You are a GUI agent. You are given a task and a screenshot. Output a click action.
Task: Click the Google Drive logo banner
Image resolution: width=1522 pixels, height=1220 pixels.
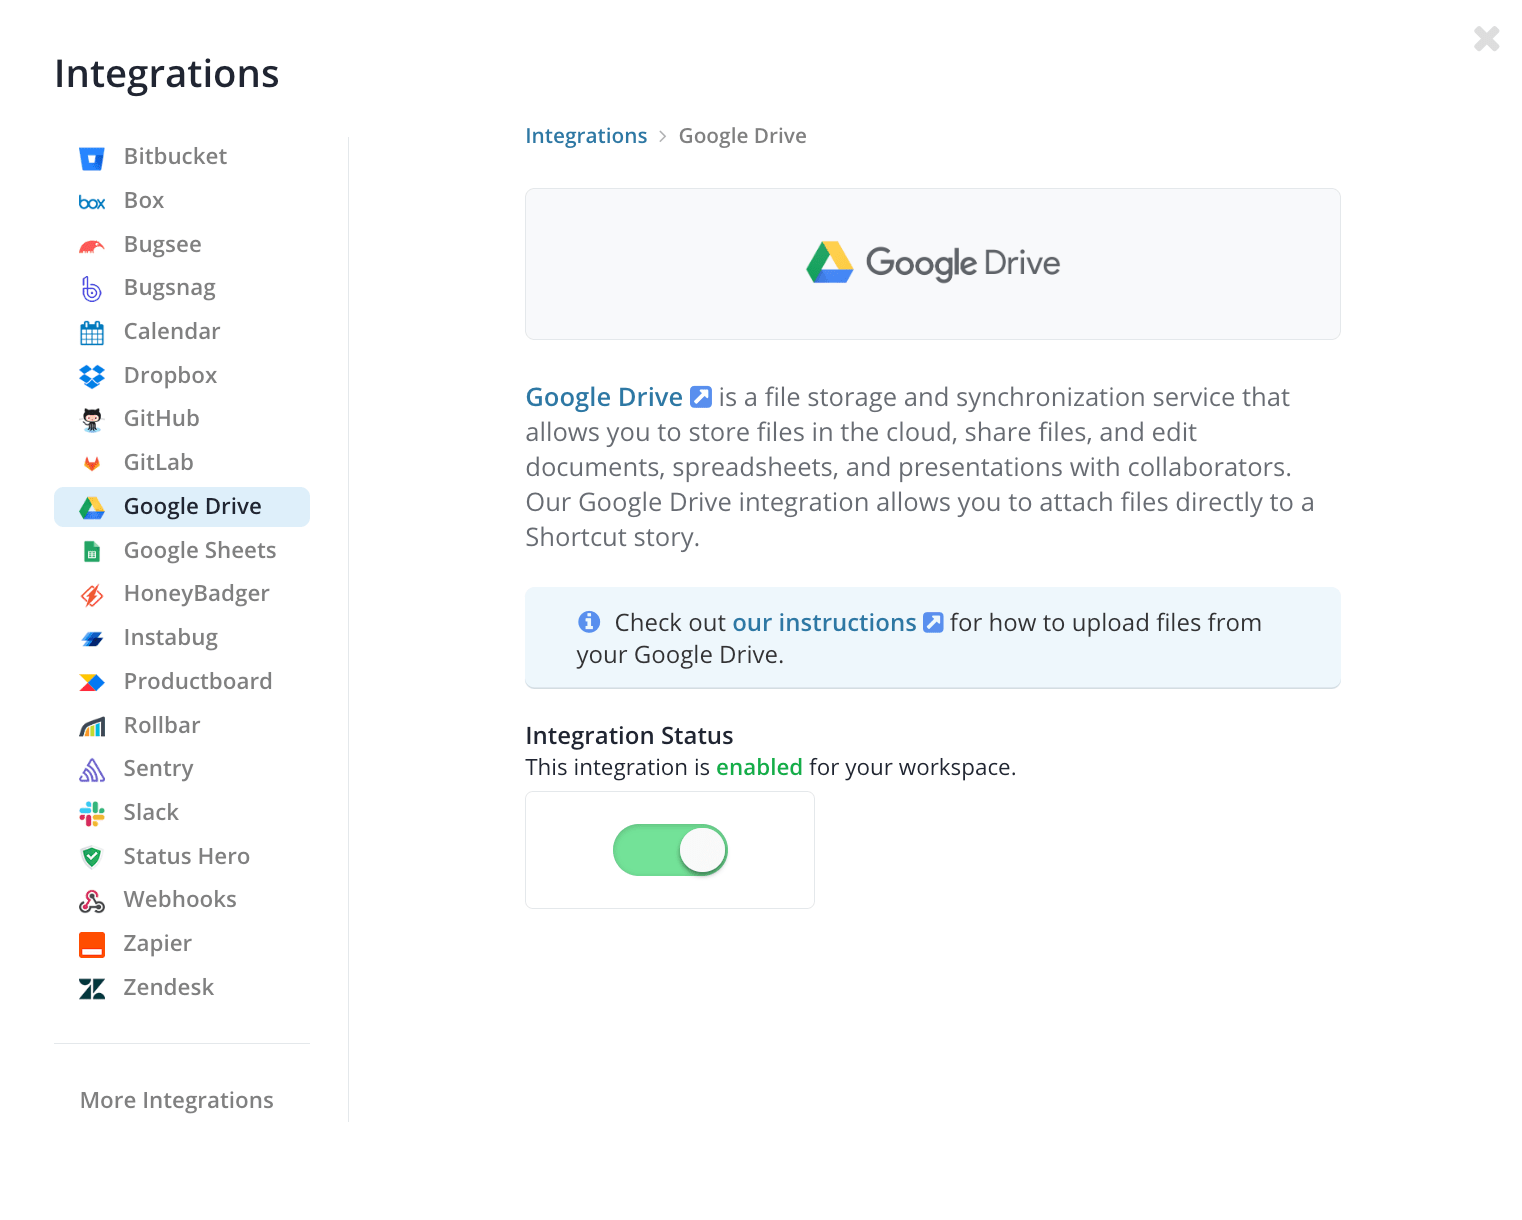[932, 263]
